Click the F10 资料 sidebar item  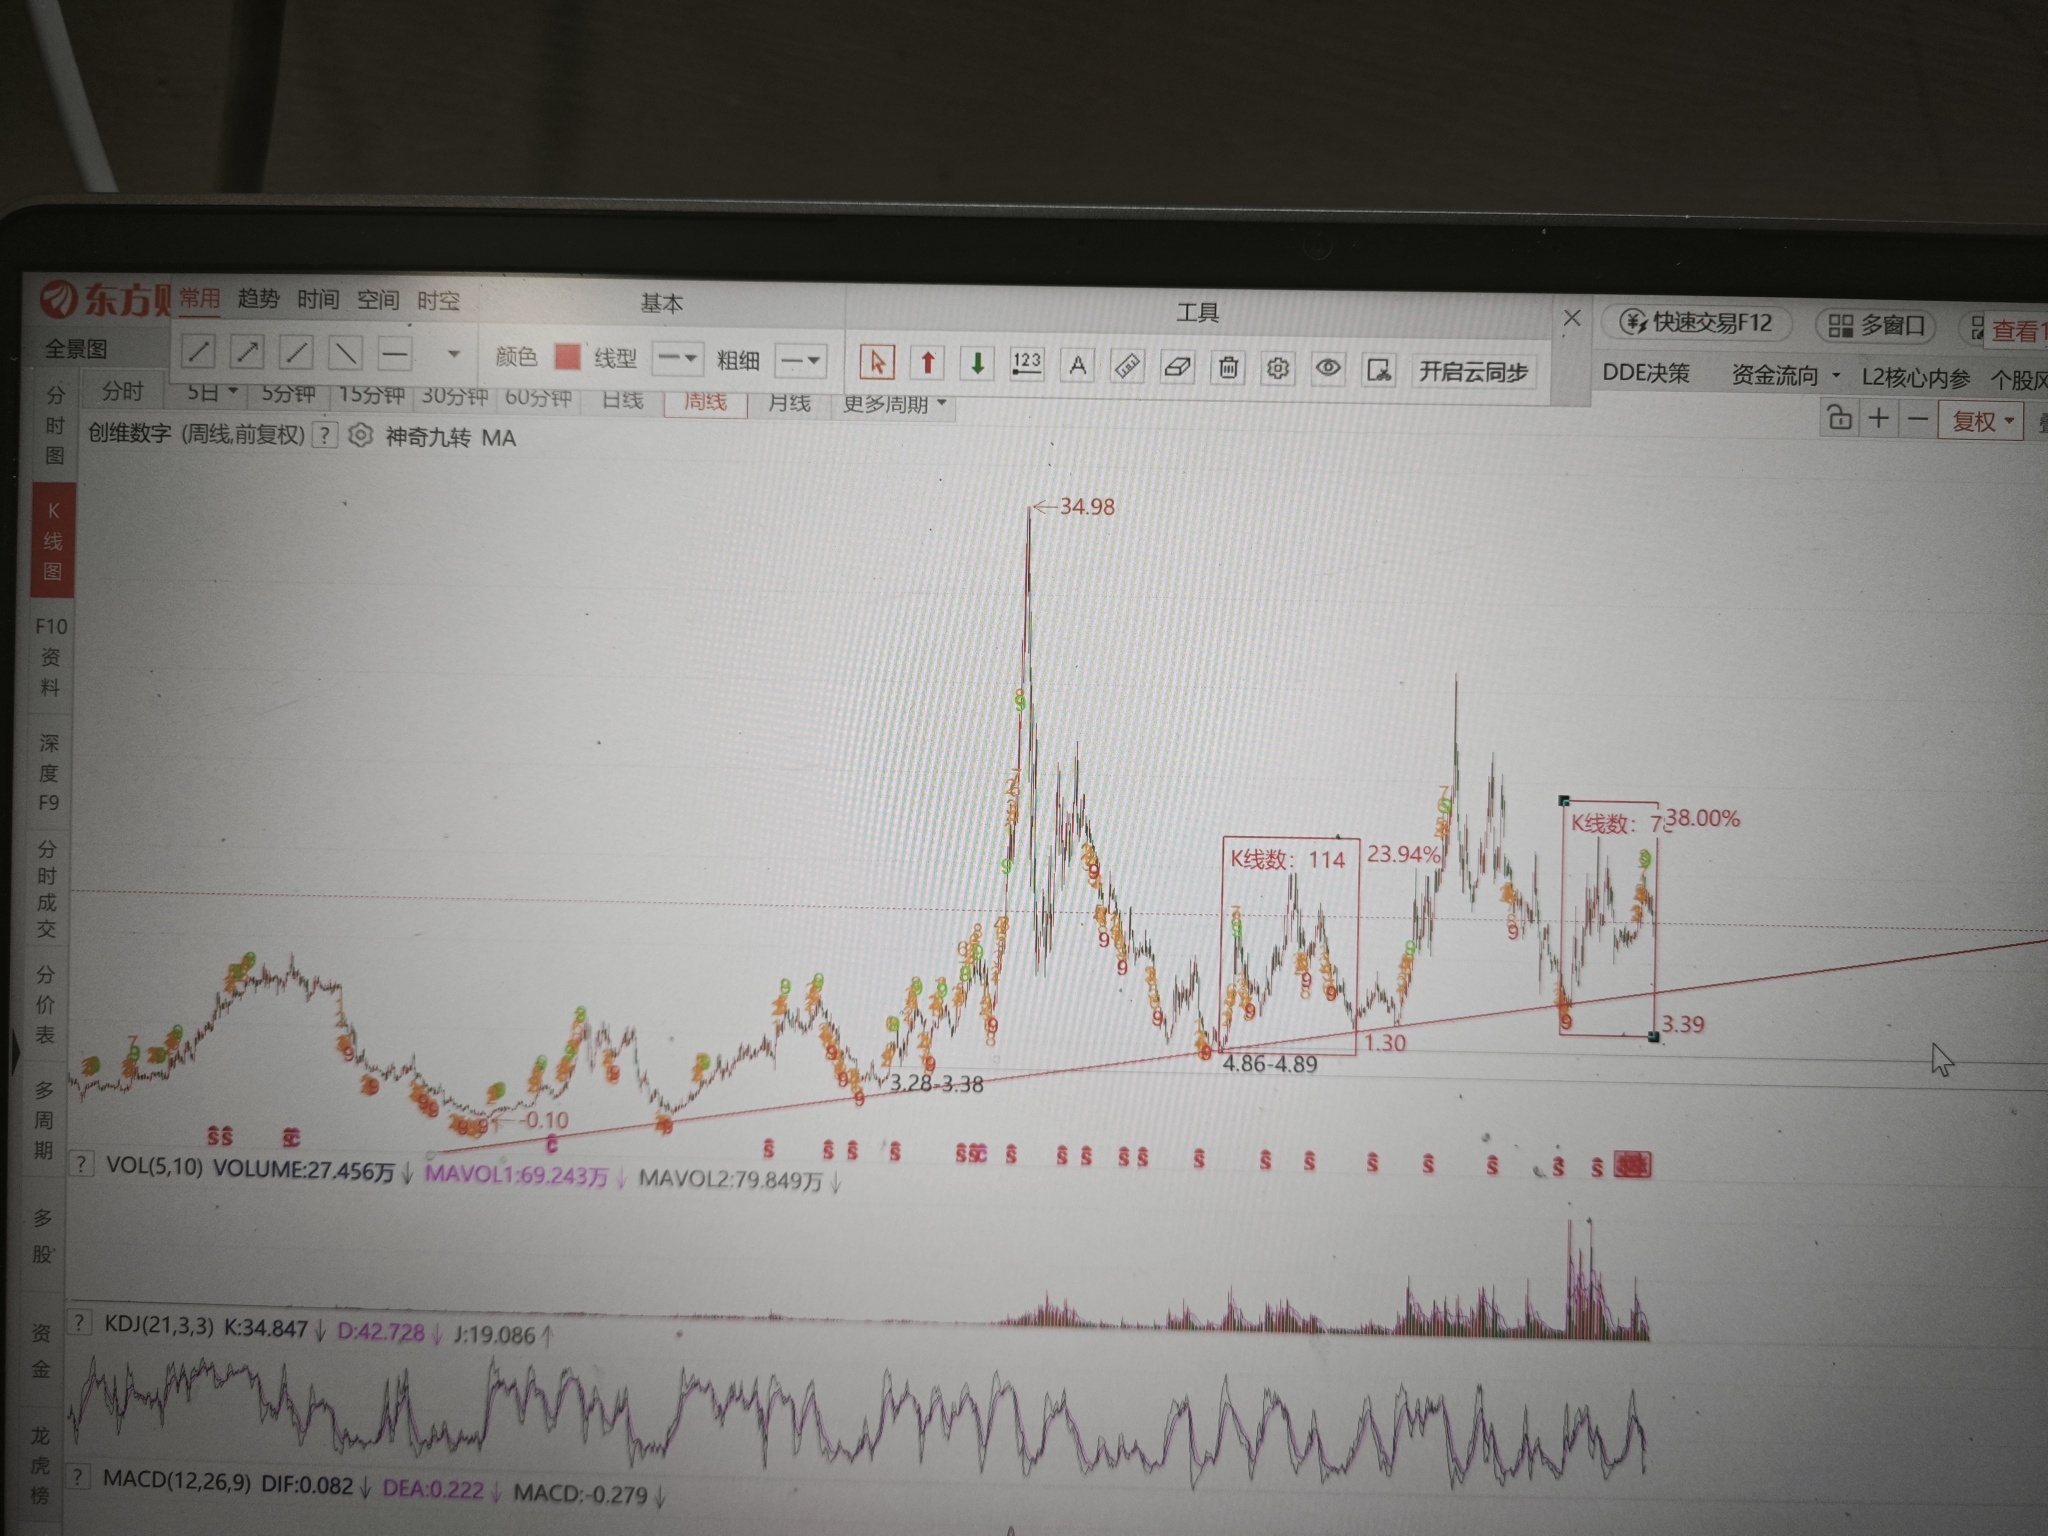(x=50, y=656)
